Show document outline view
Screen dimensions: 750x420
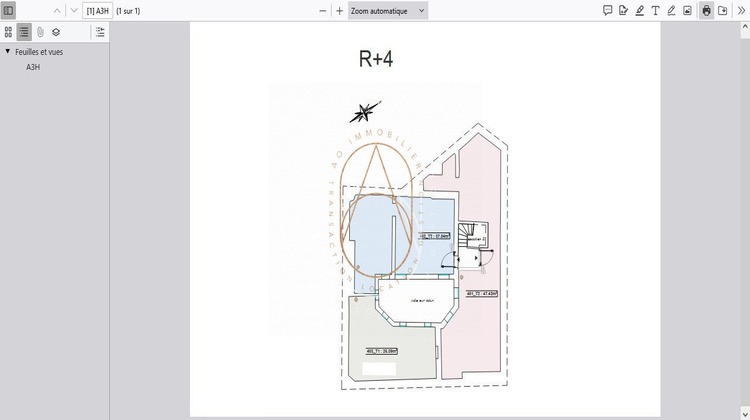[24, 32]
